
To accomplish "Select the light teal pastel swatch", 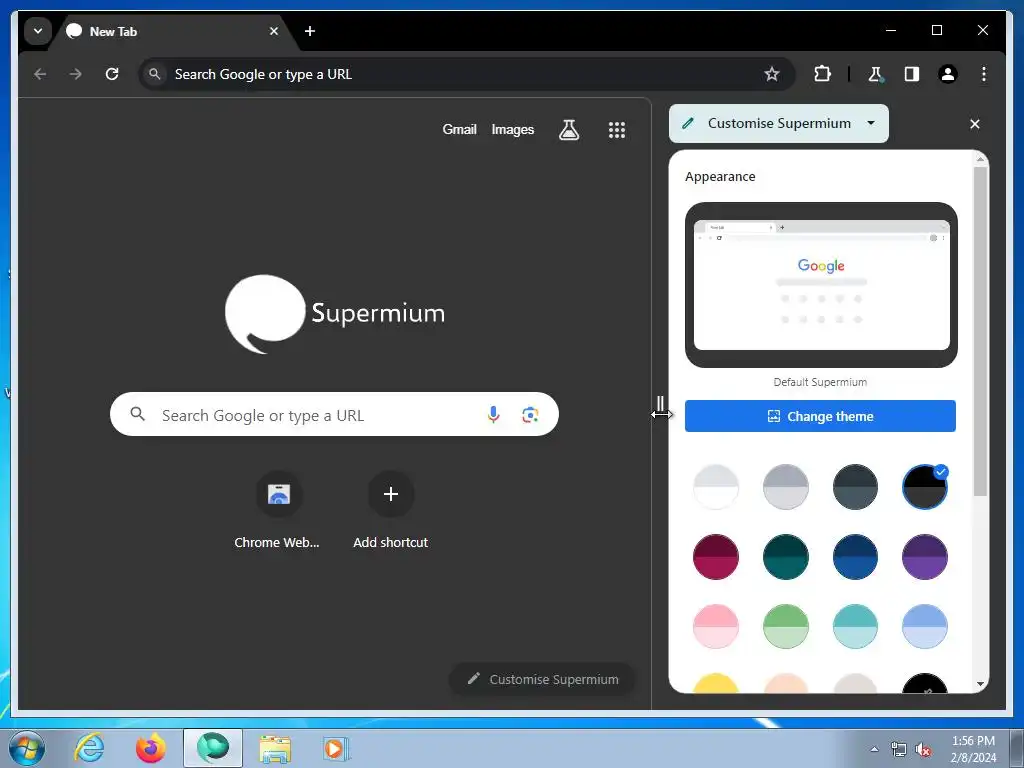I will coord(855,627).
